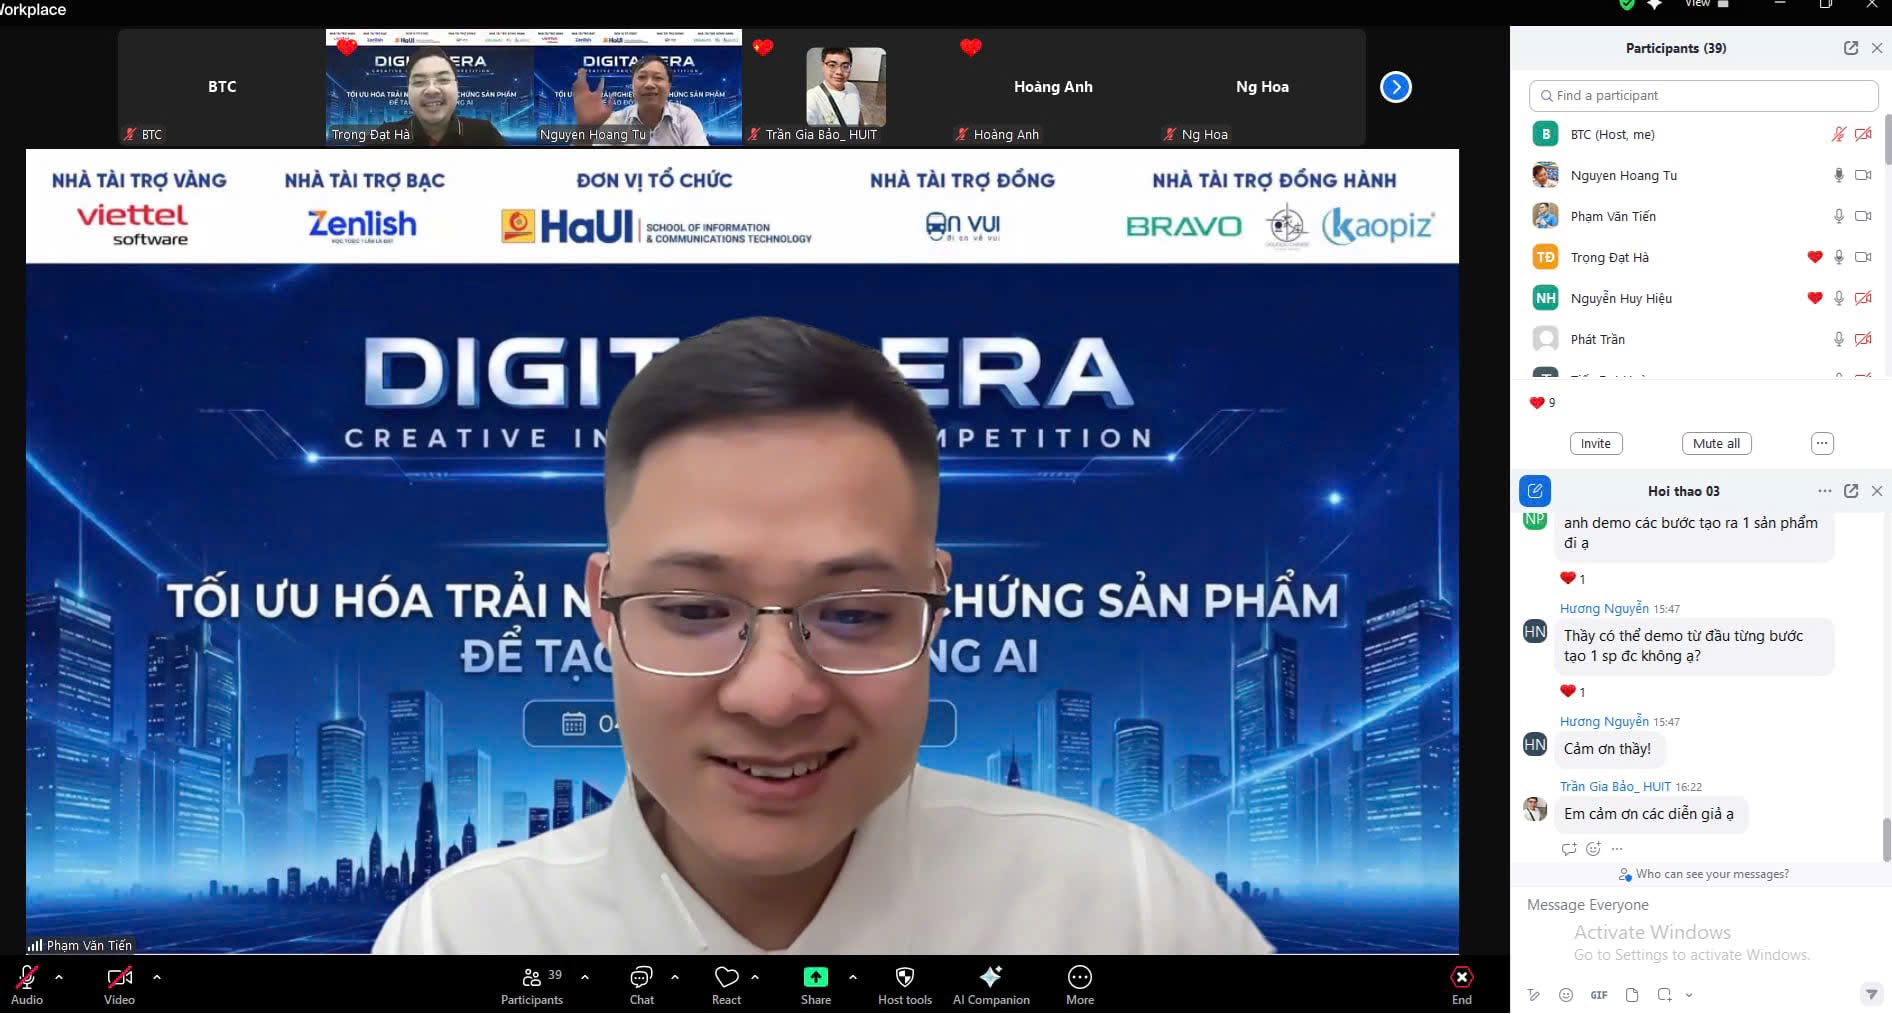Toggle Trọng Đạt Hà camera icon
Viewport: 1892px width, 1014px height.
[1863, 257]
